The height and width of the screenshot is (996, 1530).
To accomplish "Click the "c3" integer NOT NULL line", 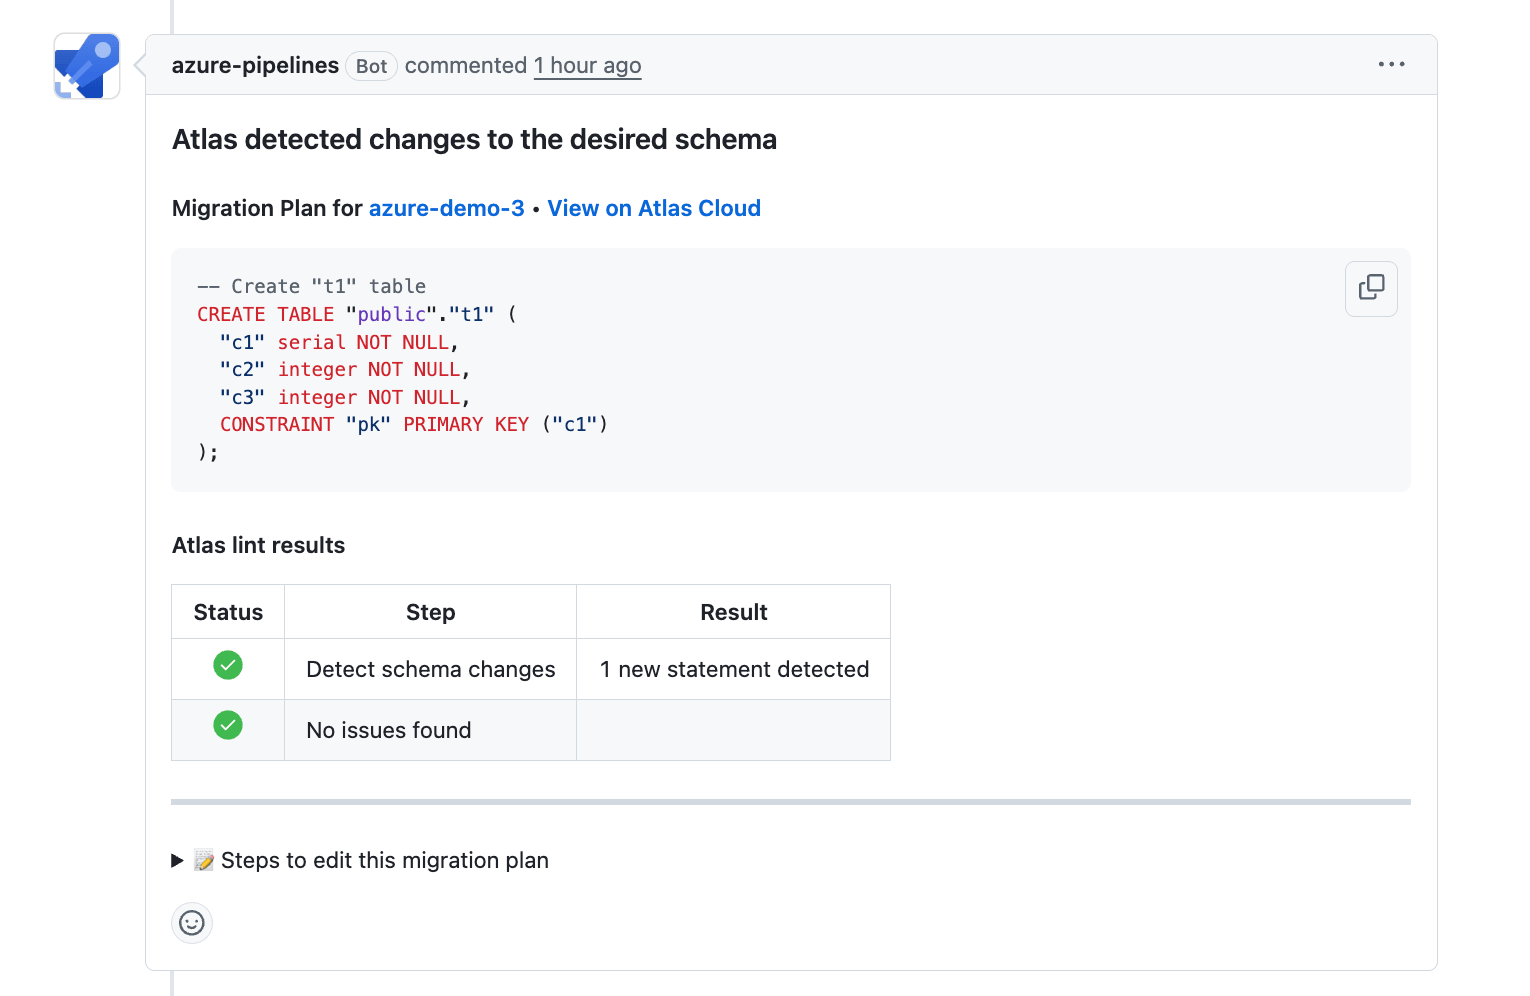I will coord(345,397).
